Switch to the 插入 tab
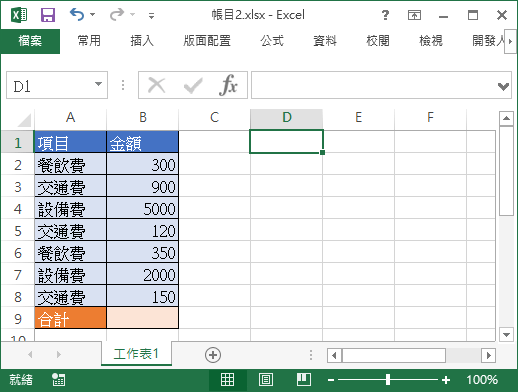 142,41
